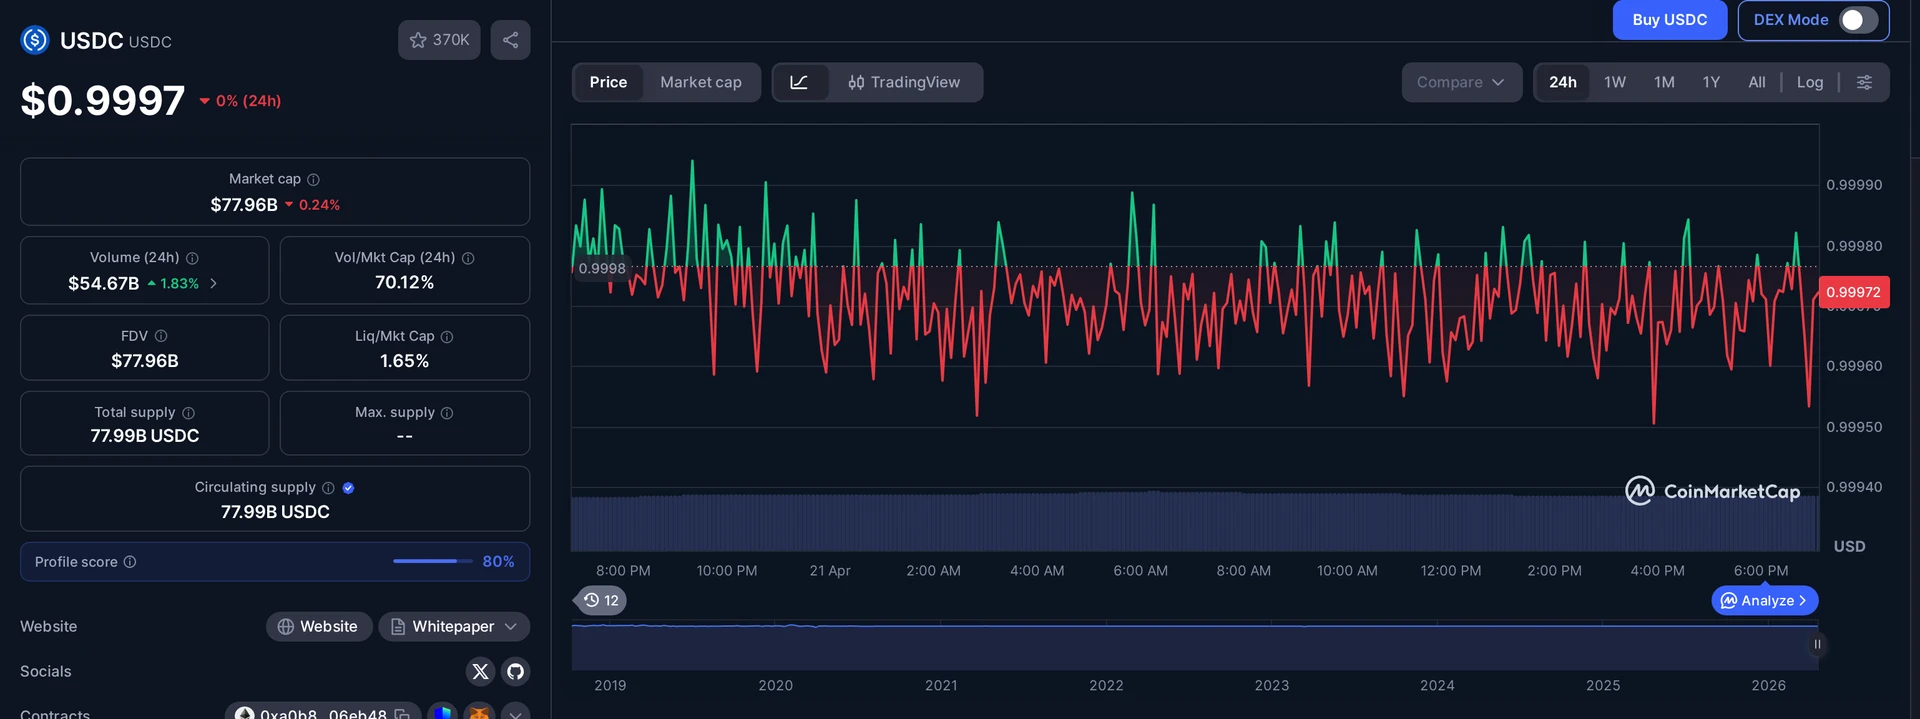The height and width of the screenshot is (719, 1920).
Task: Expand more contracts with the chevron
Action: click(x=515, y=713)
